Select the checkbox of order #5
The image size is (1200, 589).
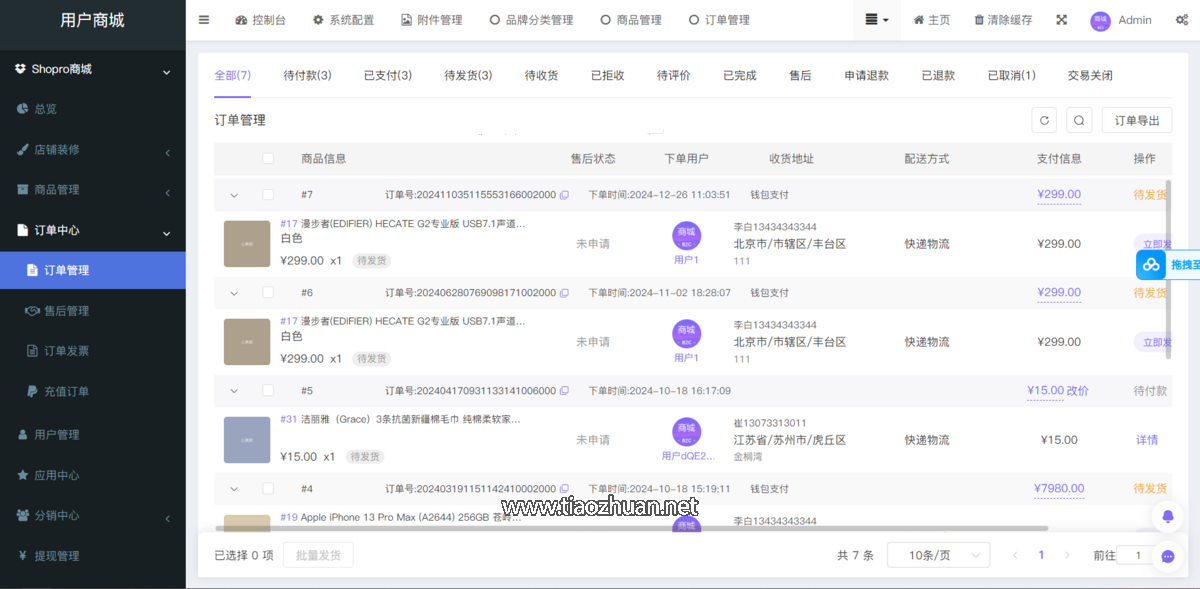(267, 390)
